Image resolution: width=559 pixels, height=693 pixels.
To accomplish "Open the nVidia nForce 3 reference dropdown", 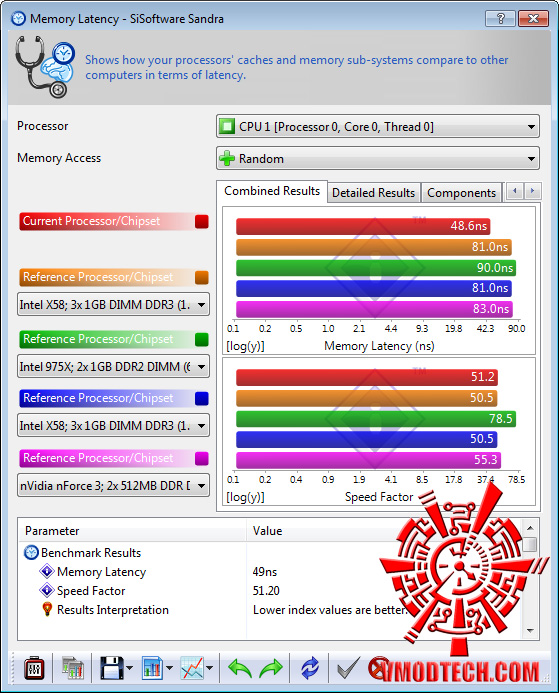I will coord(113,486).
